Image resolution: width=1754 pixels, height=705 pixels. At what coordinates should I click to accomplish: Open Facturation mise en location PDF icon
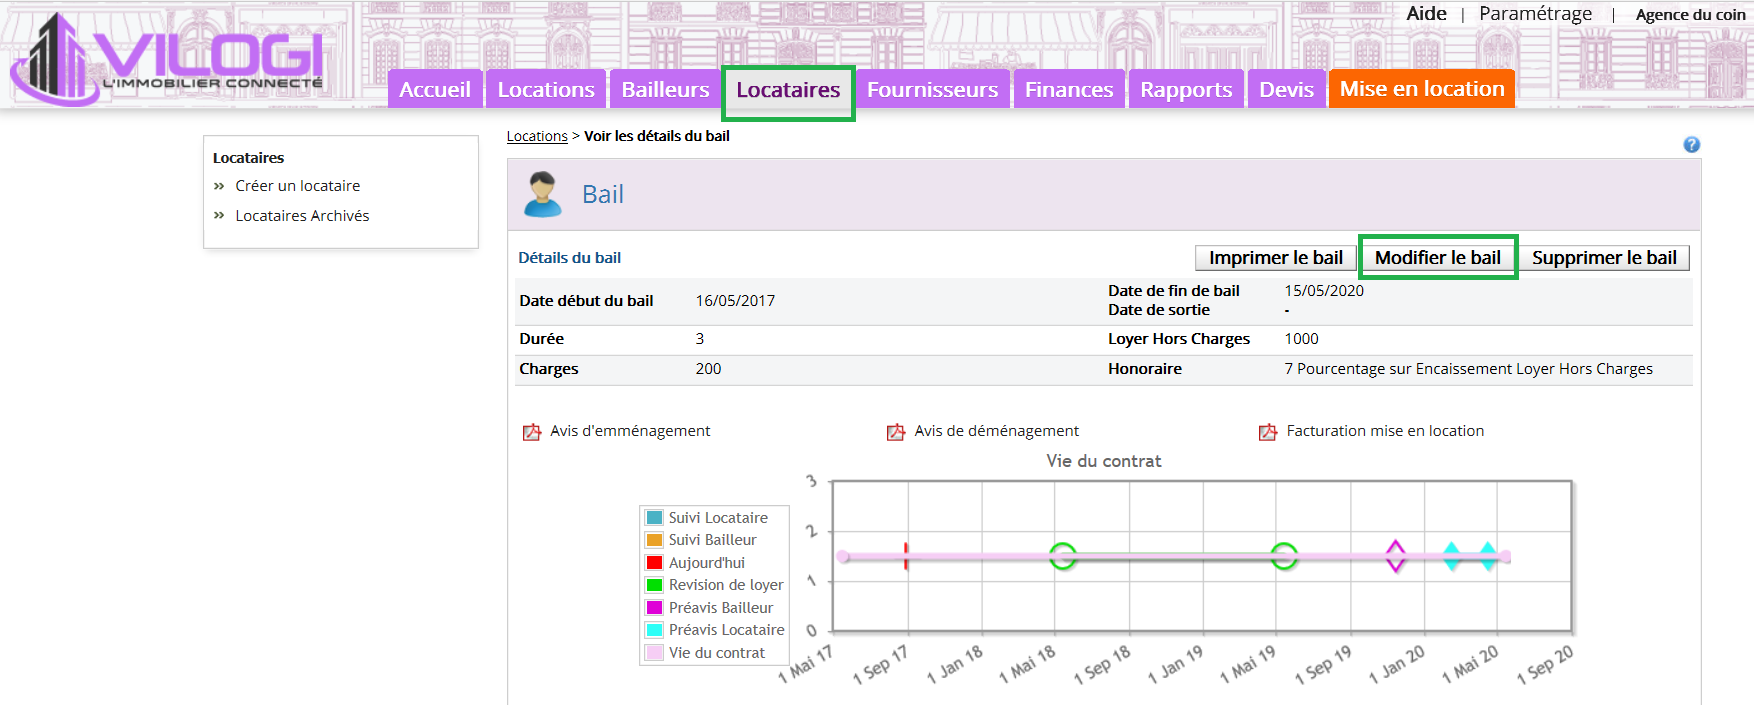pyautogui.click(x=1268, y=432)
